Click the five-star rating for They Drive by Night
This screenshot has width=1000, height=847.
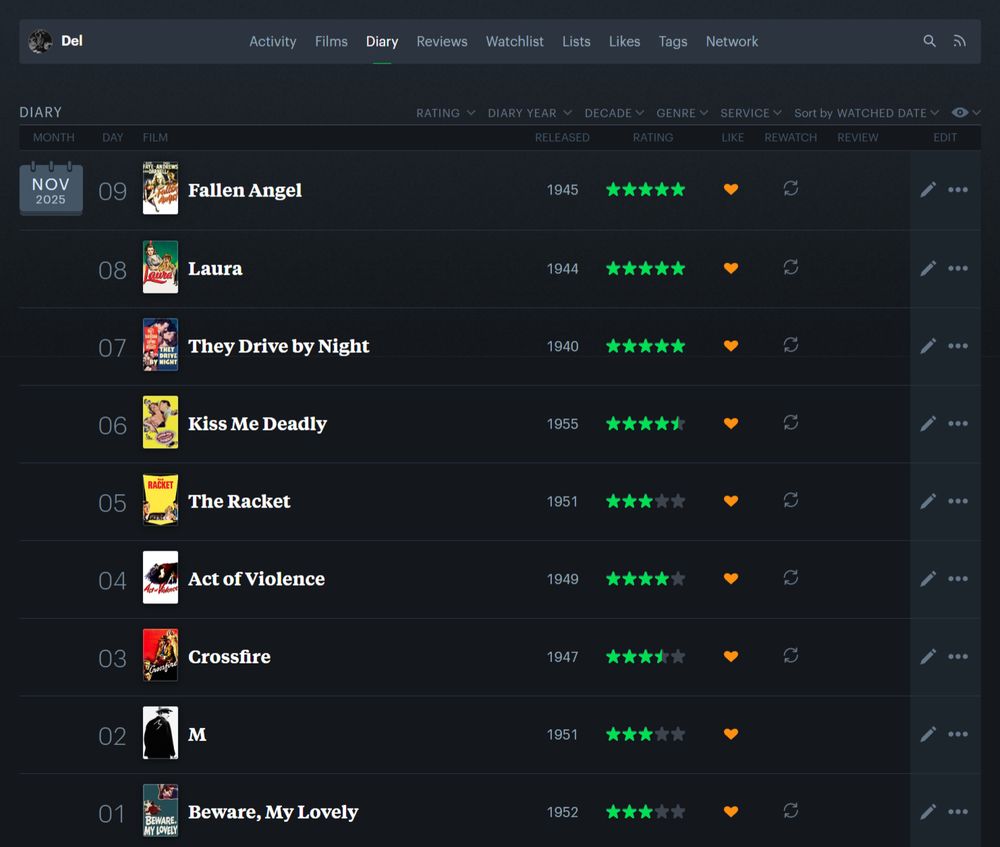click(645, 345)
